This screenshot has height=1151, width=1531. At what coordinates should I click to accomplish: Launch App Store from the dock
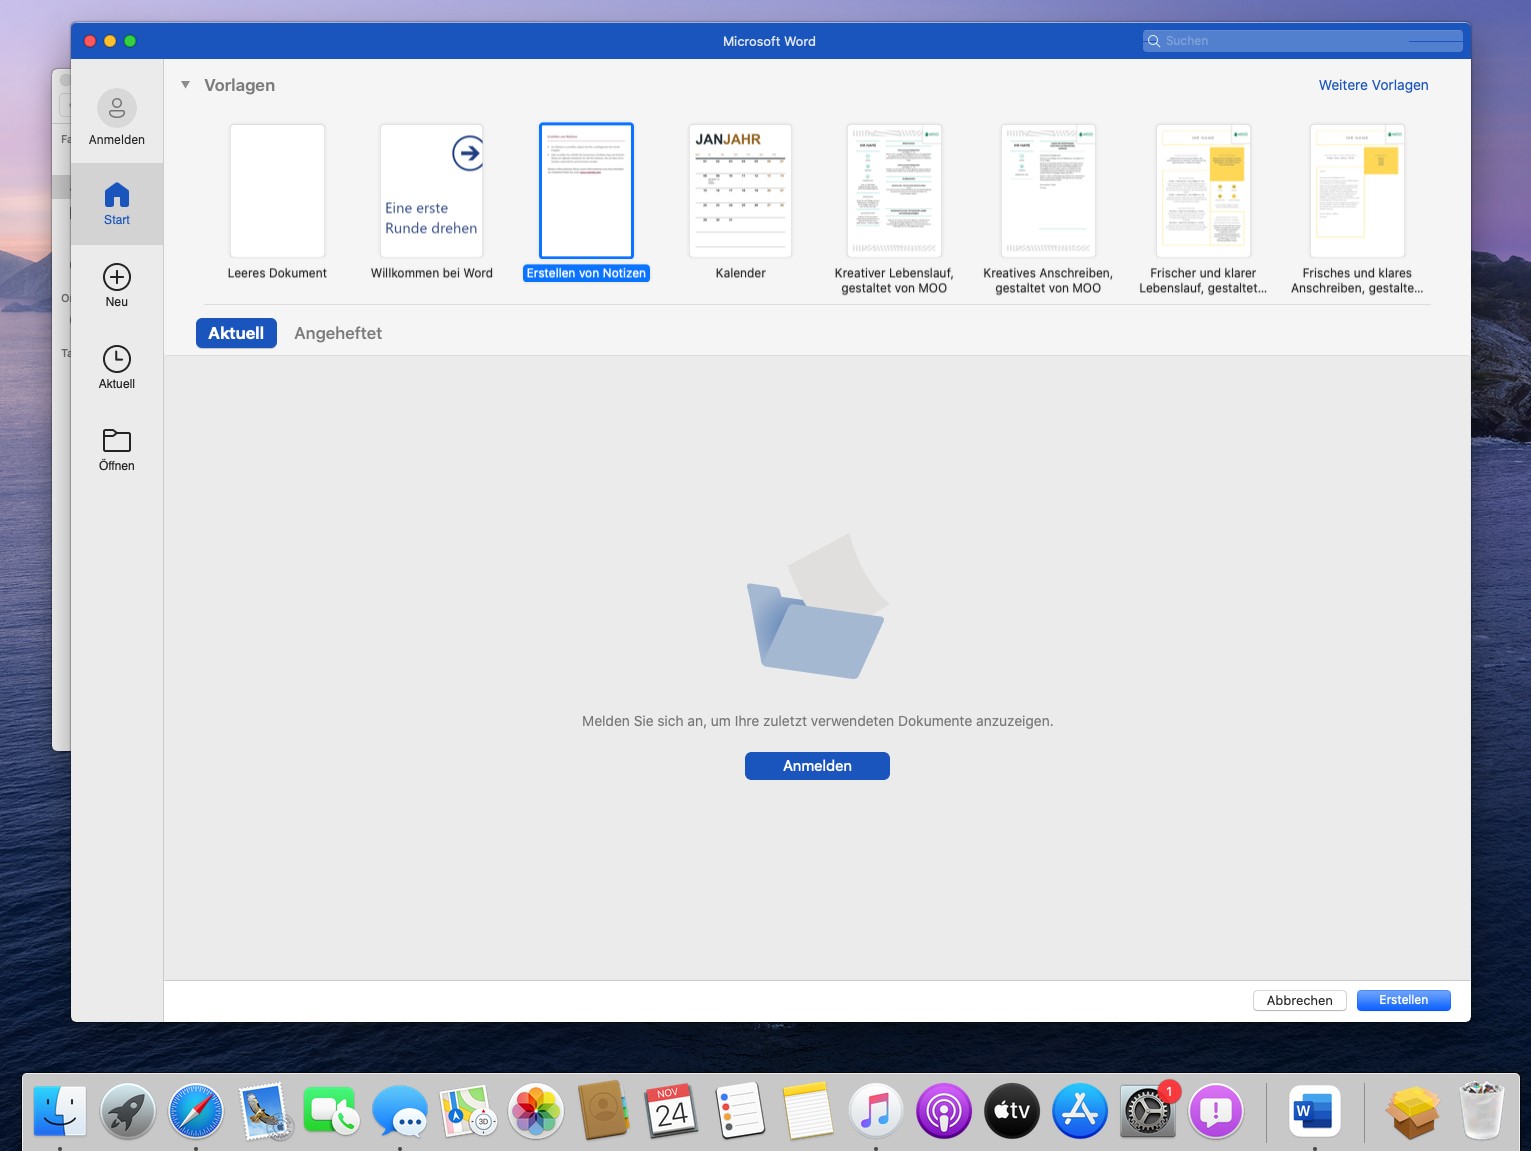1080,1111
